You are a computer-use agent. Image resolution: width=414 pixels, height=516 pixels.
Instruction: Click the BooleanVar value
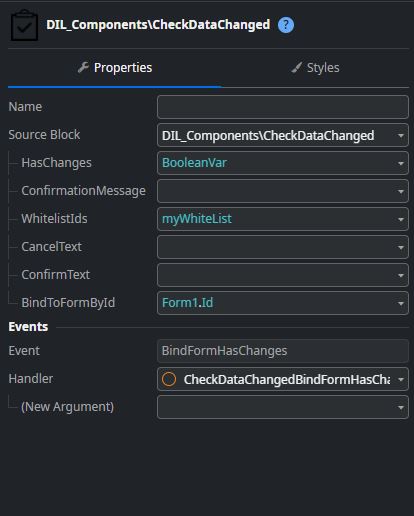[x=194, y=163]
